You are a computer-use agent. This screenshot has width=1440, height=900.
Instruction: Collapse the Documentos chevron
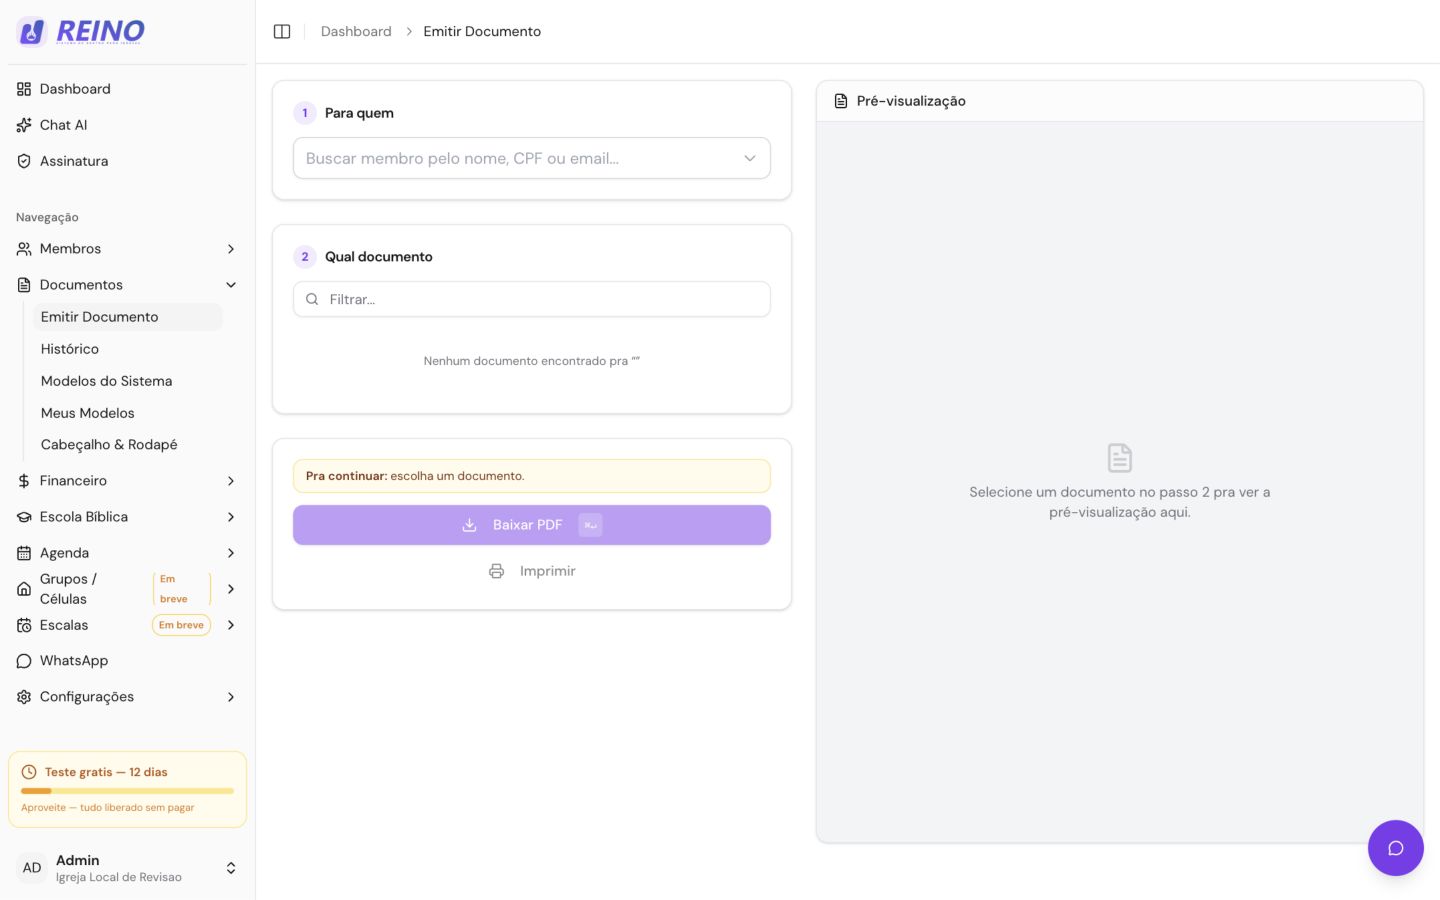coord(231,285)
